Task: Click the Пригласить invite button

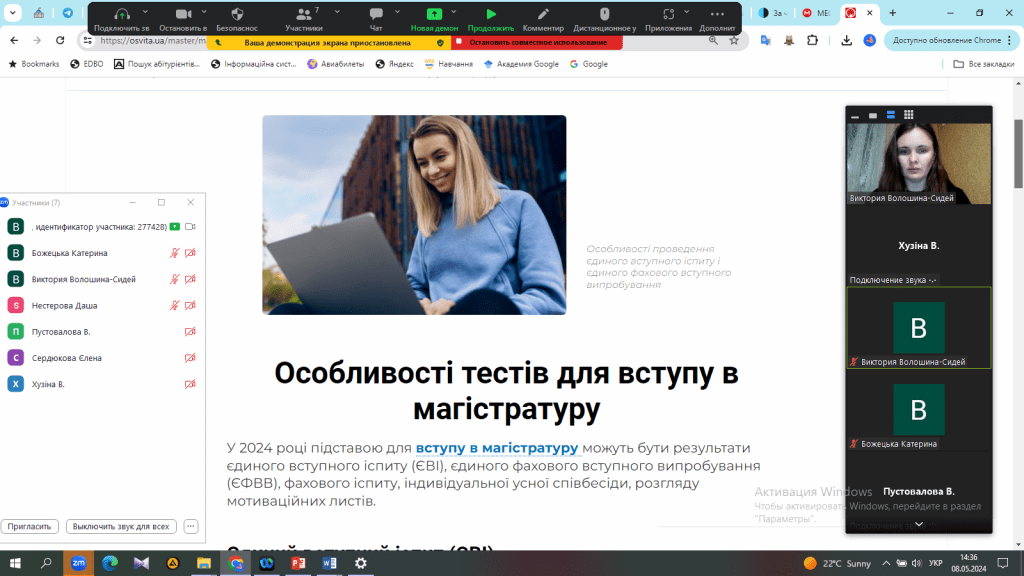Action: click(x=30, y=526)
